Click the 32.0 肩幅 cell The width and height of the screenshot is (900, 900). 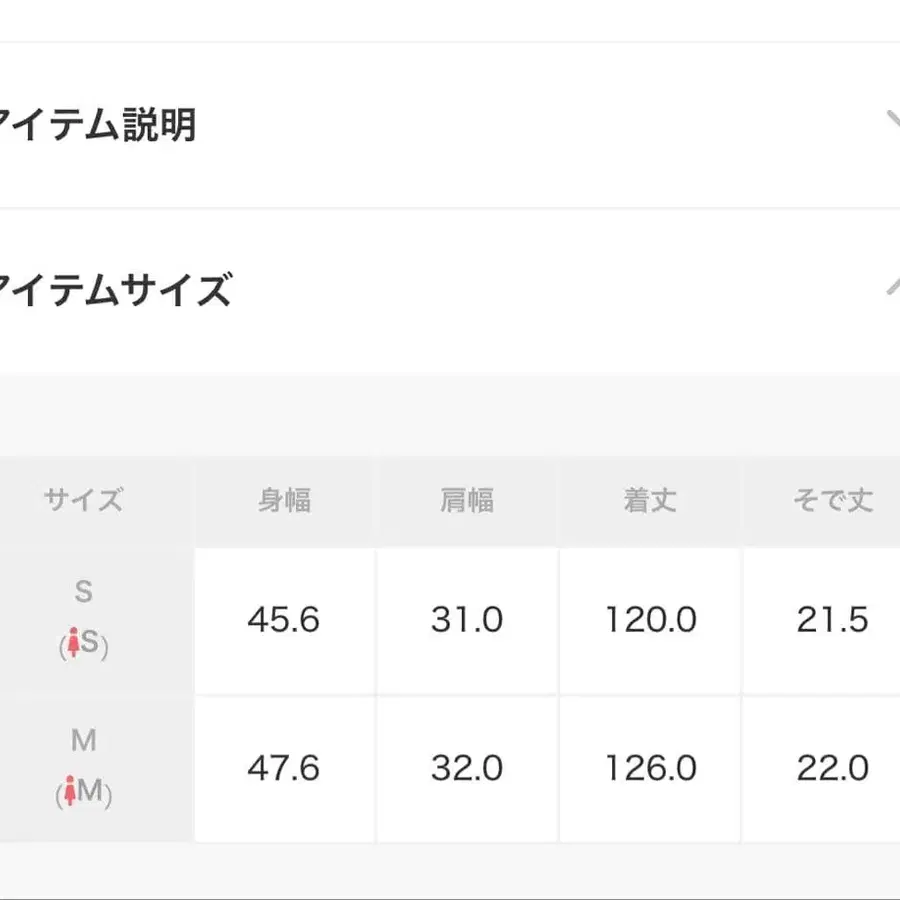pos(466,770)
